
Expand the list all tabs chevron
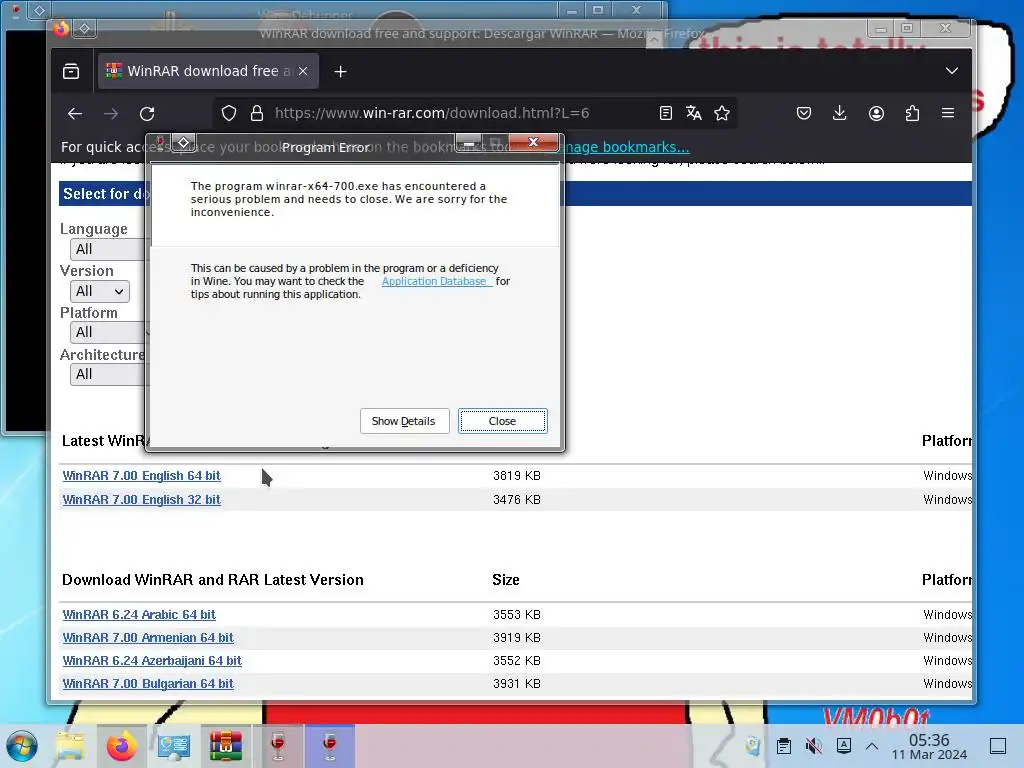(952, 71)
